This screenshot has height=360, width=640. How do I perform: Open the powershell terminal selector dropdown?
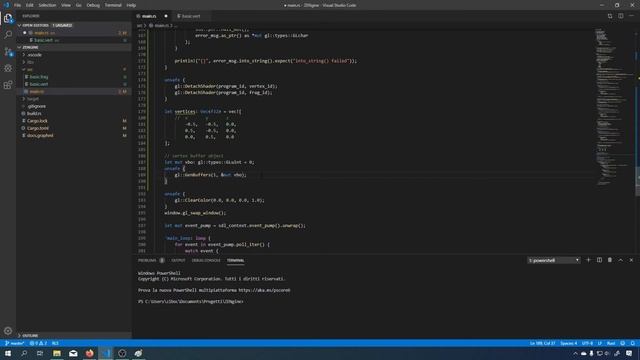pos(553,260)
